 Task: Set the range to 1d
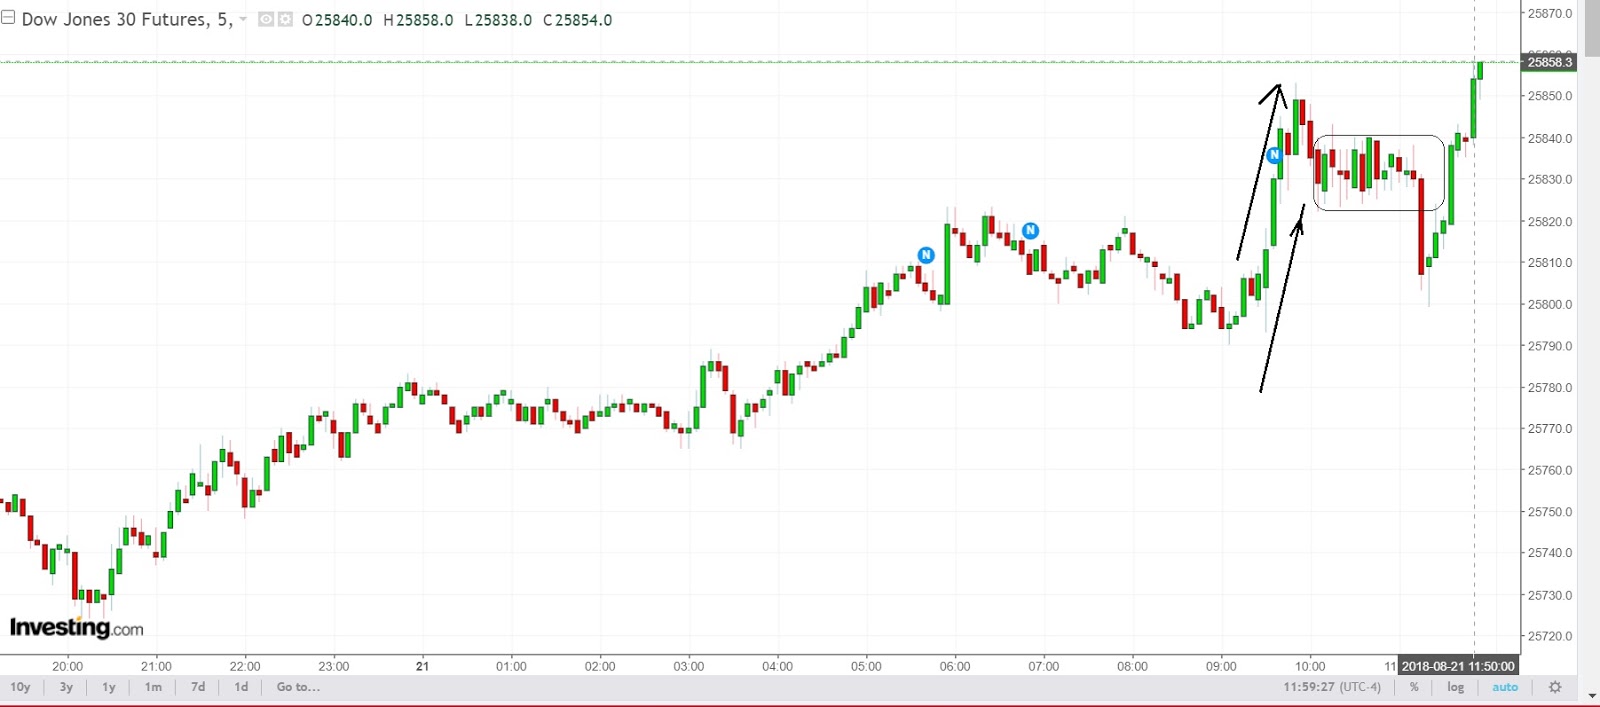click(241, 687)
